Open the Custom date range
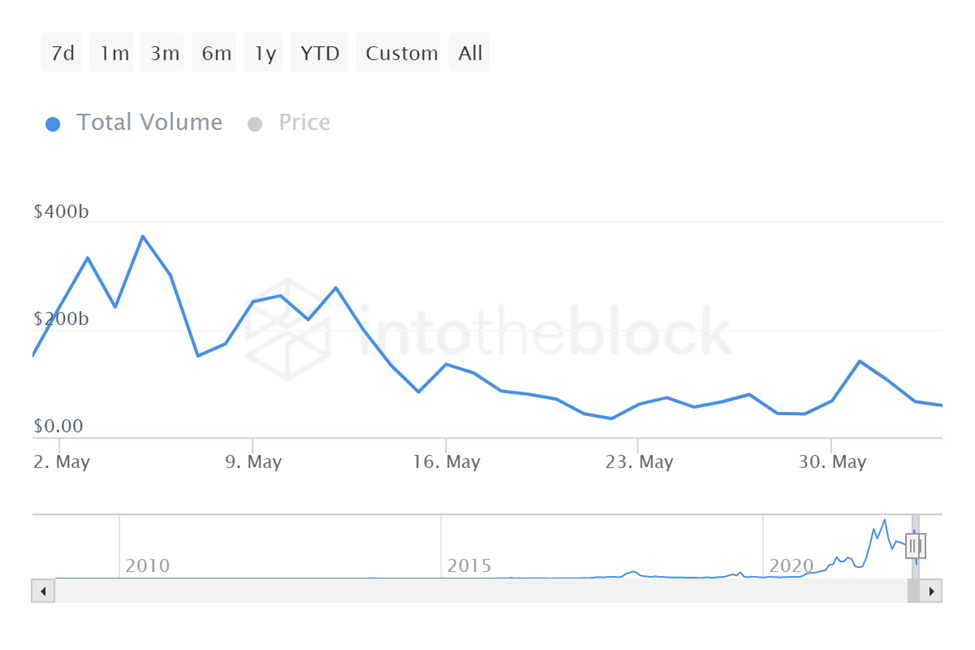Viewport: 975px width, 650px height. coord(402,53)
